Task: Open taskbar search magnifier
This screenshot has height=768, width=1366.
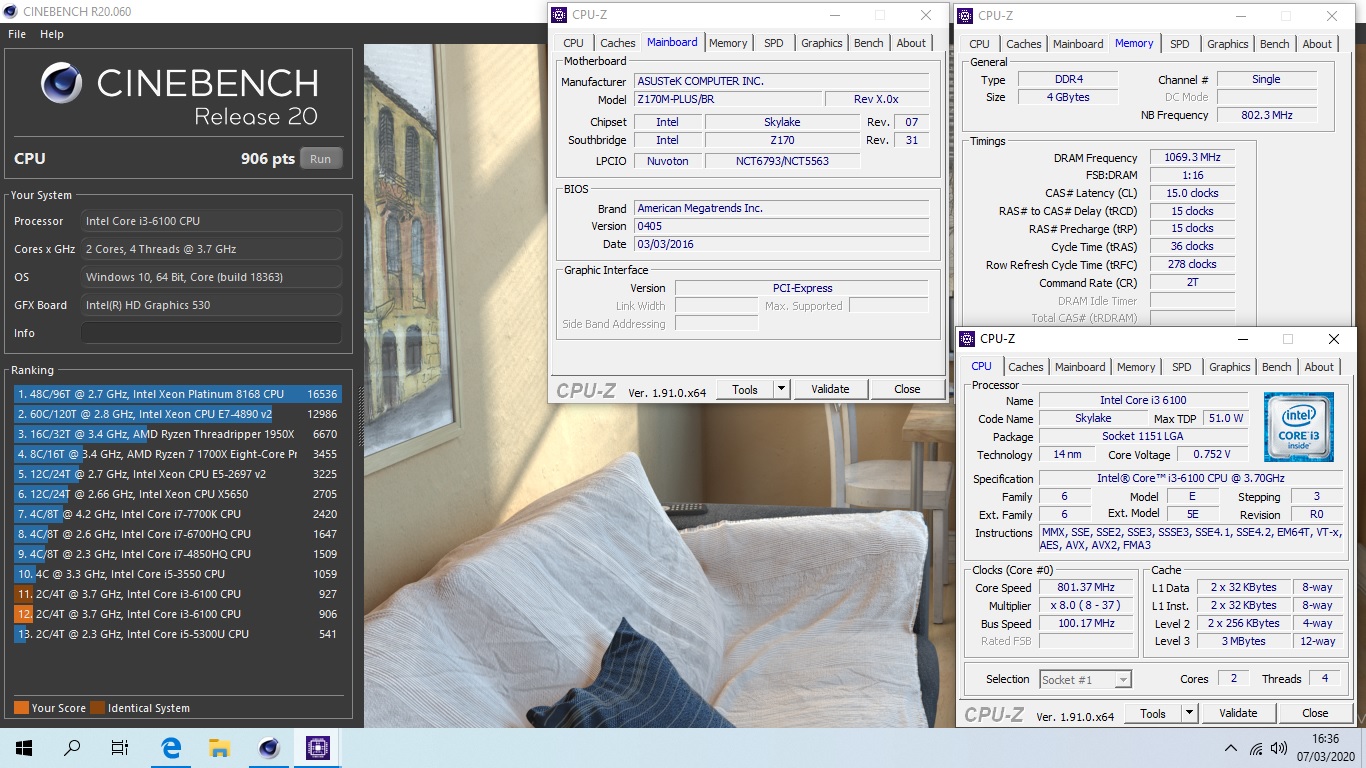Action: point(72,748)
